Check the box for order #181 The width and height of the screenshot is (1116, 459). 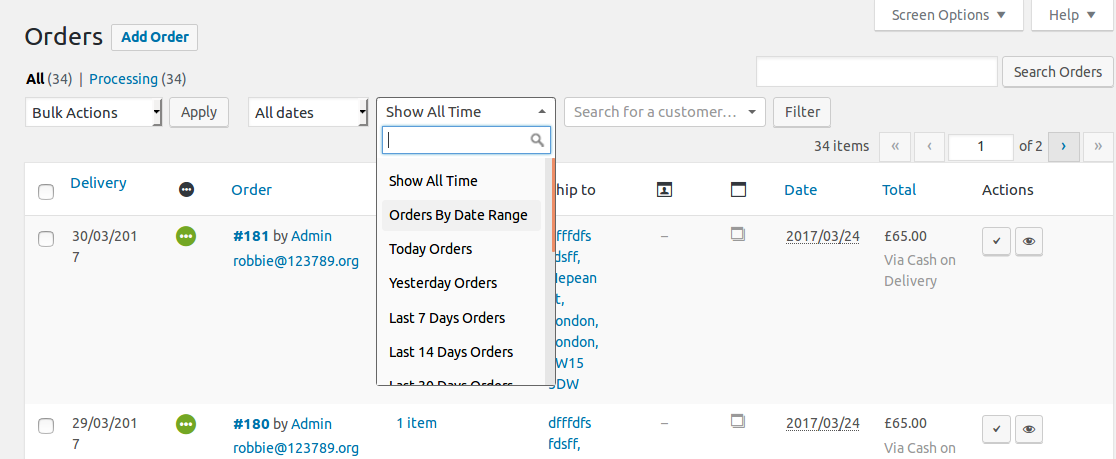pos(46,238)
